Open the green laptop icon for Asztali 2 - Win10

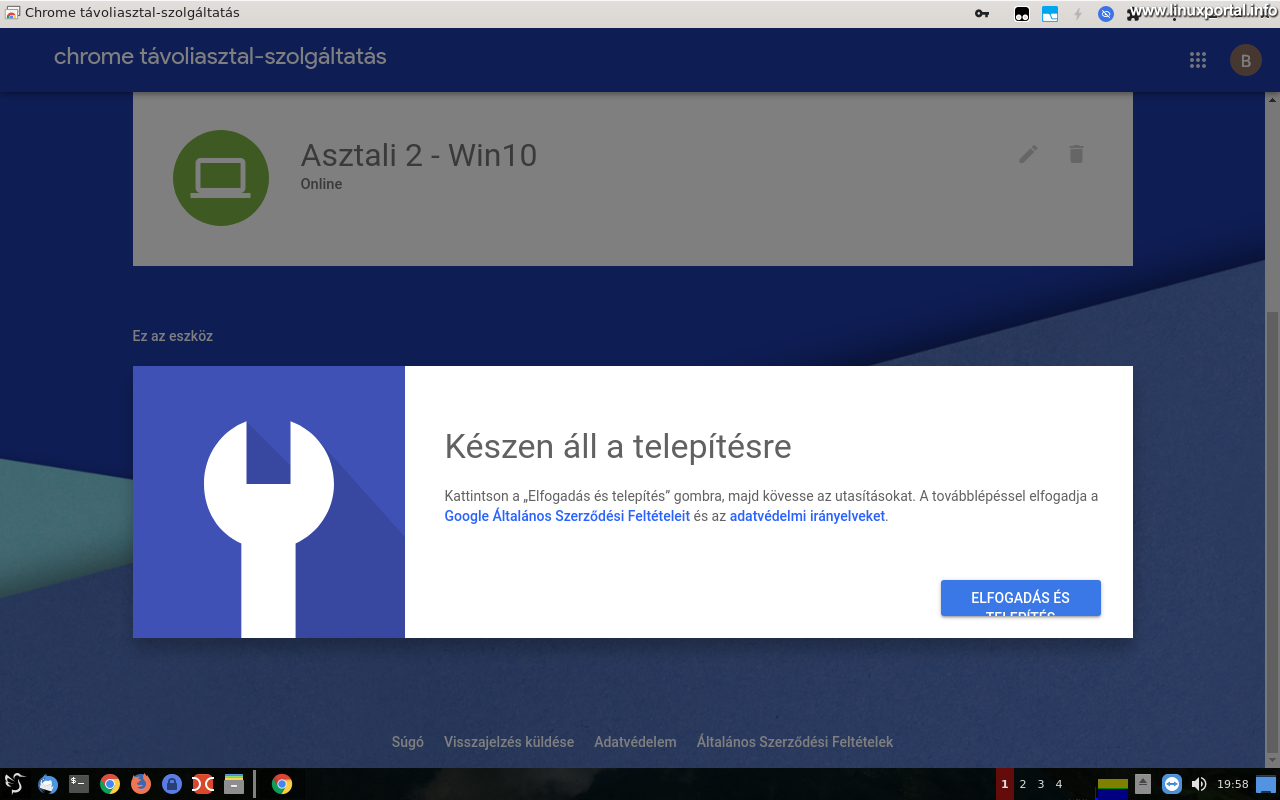pyautogui.click(x=221, y=178)
